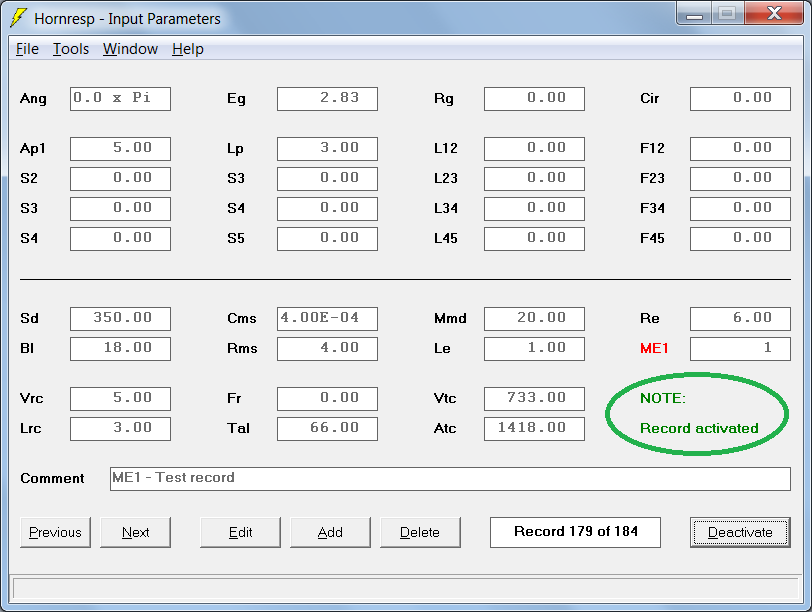
Task: Select the S5 input field
Action: (x=327, y=239)
